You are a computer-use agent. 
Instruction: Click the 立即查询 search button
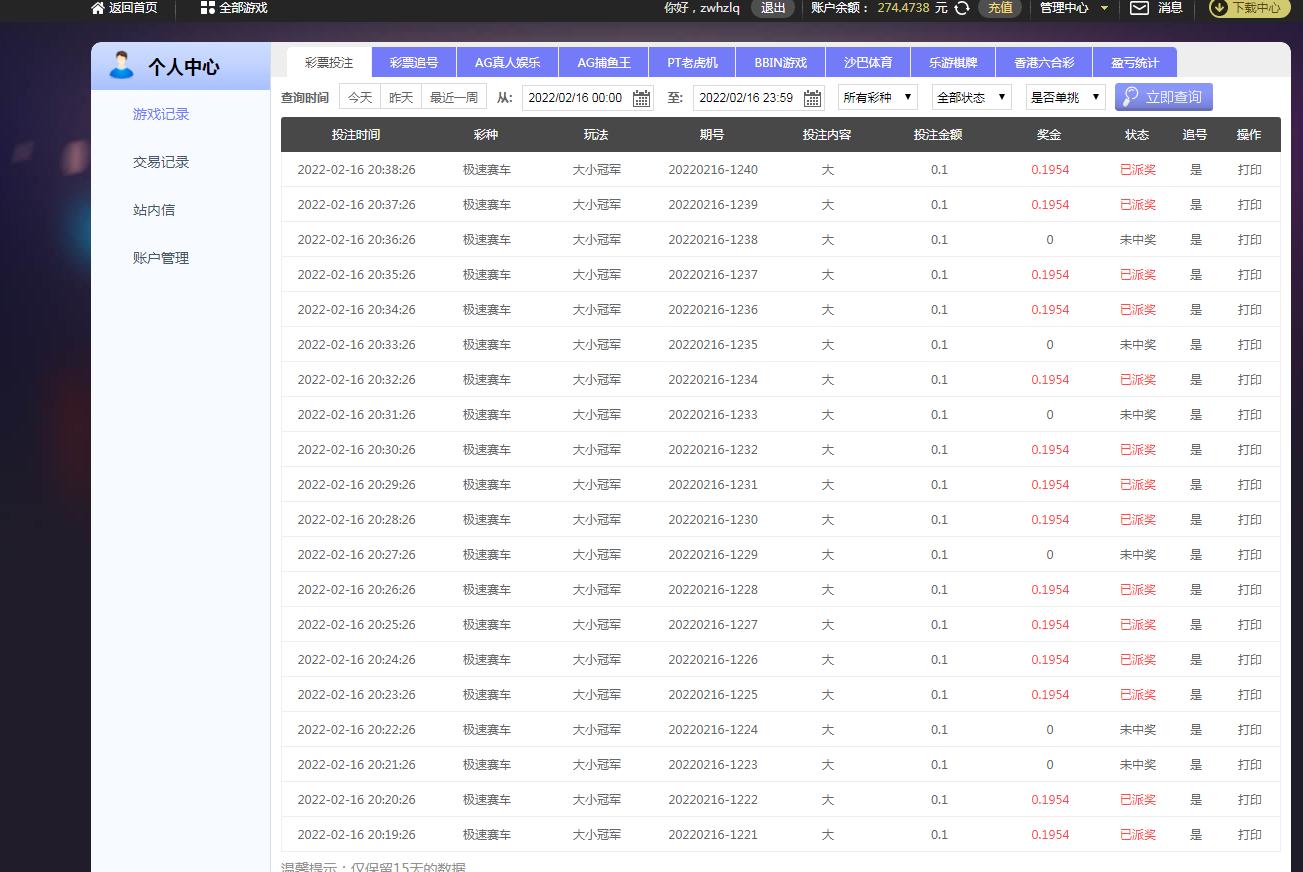1163,97
